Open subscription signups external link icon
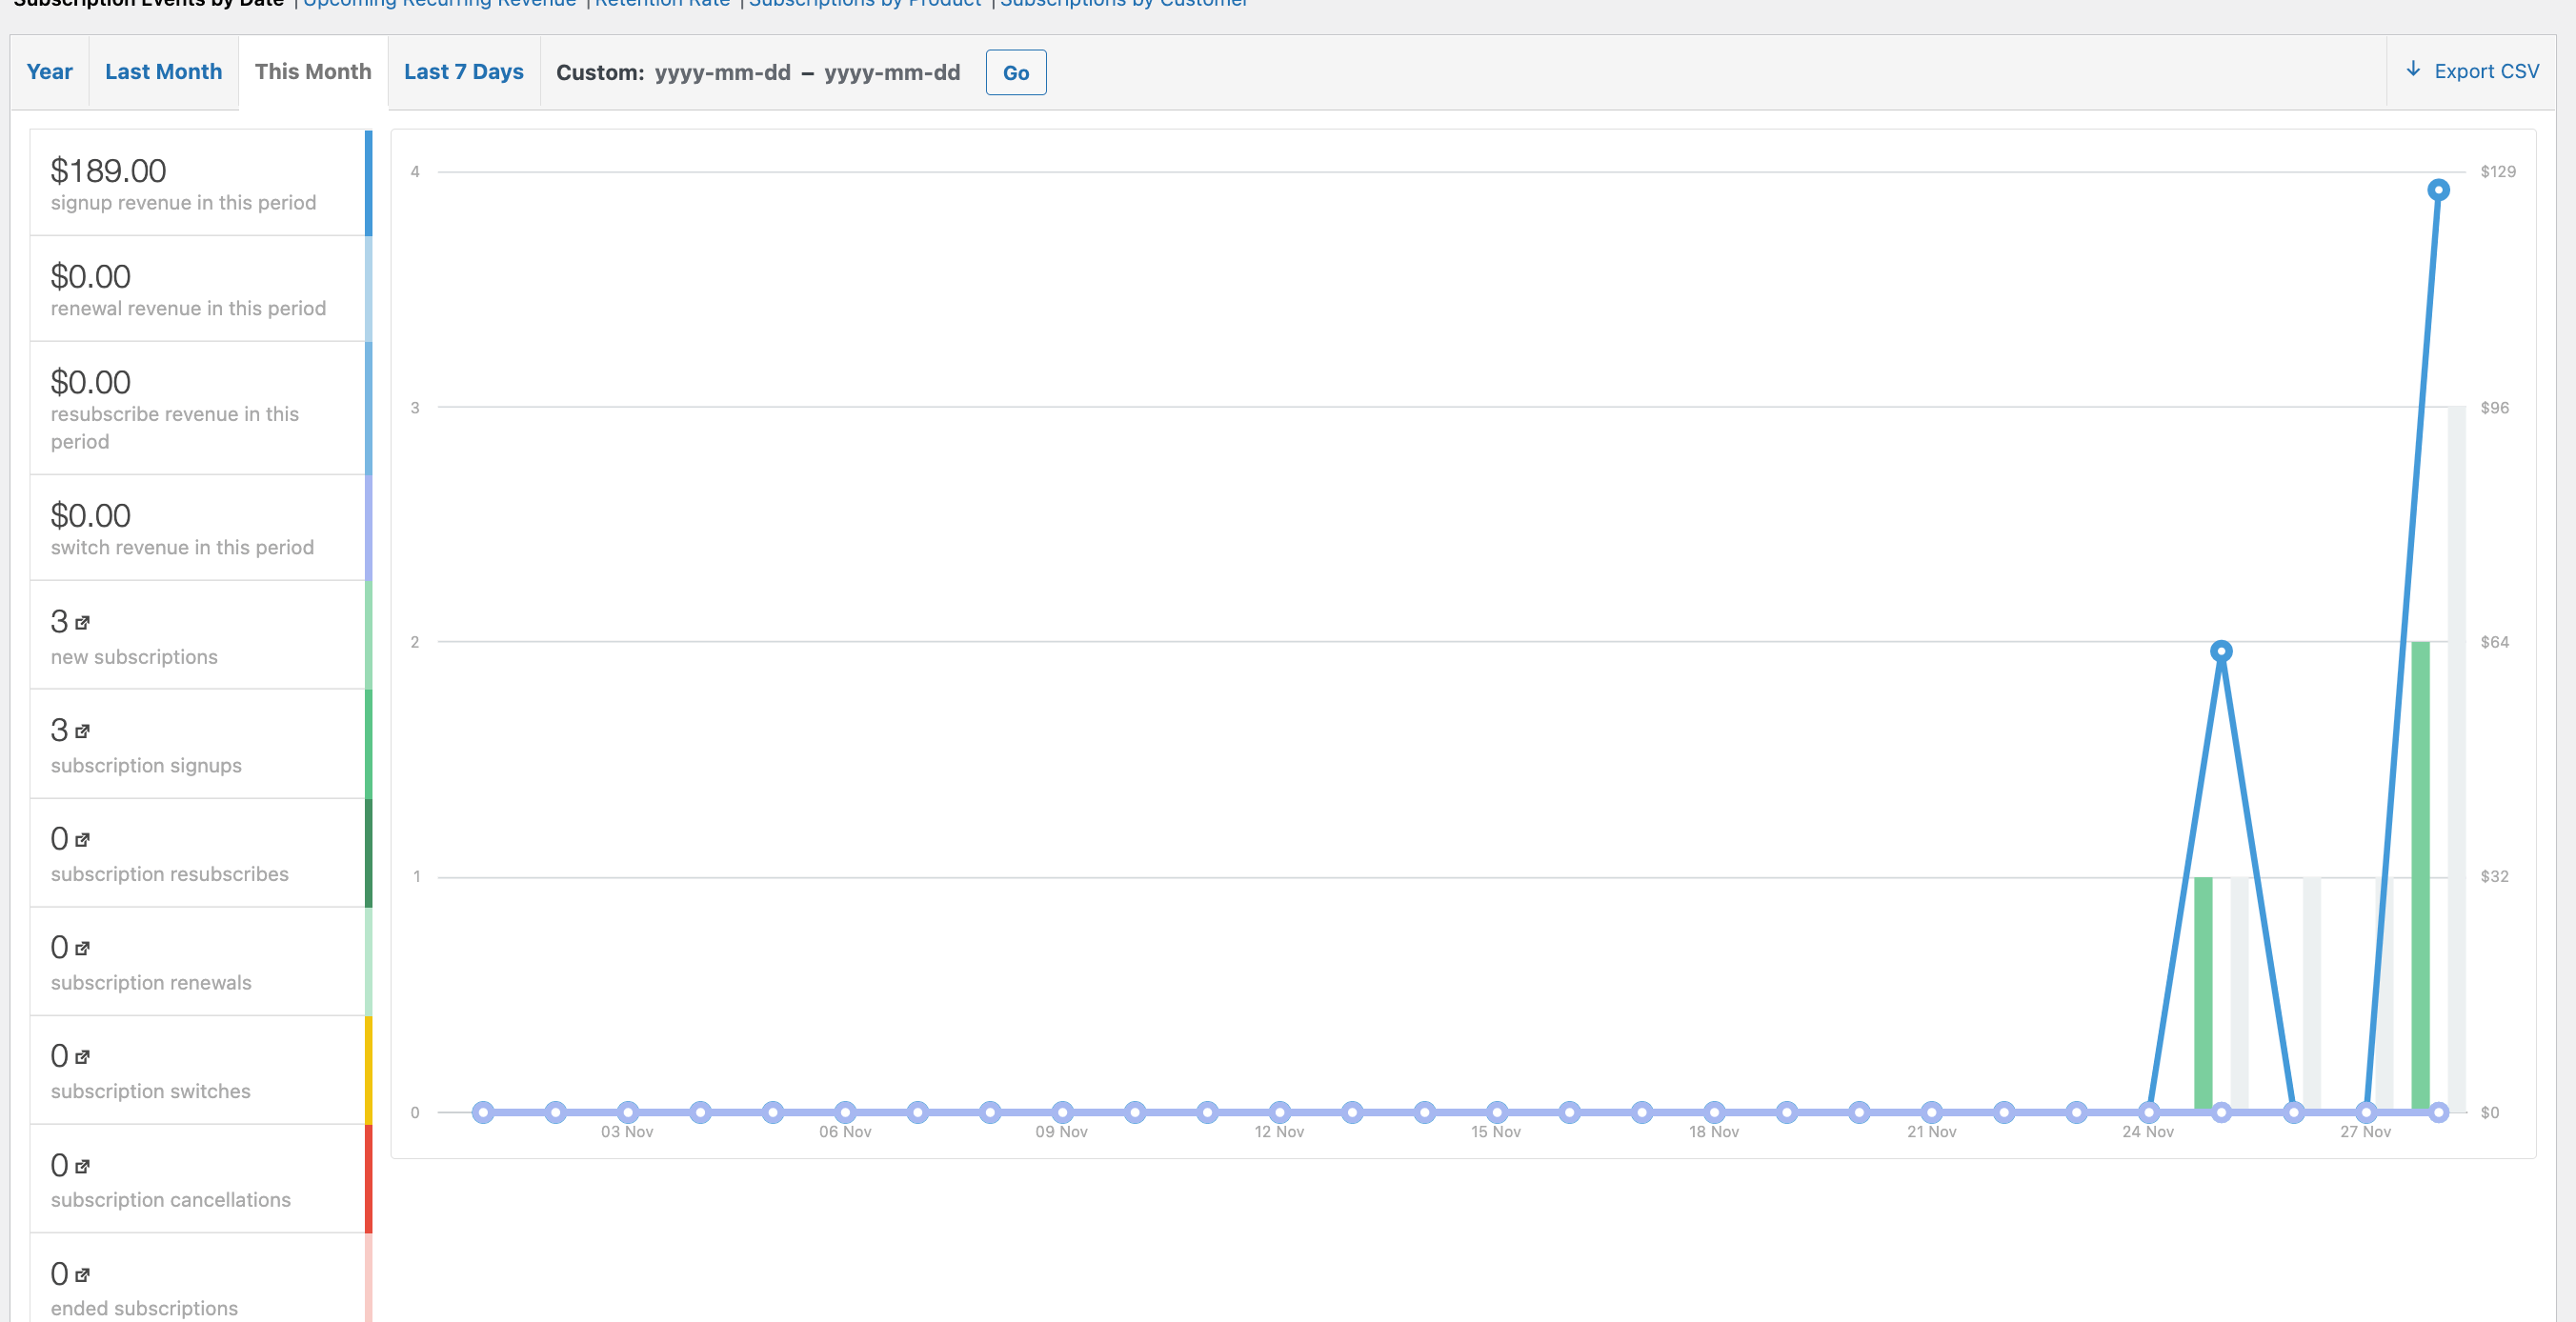Screen dimensions: 2576x1322 (83, 729)
